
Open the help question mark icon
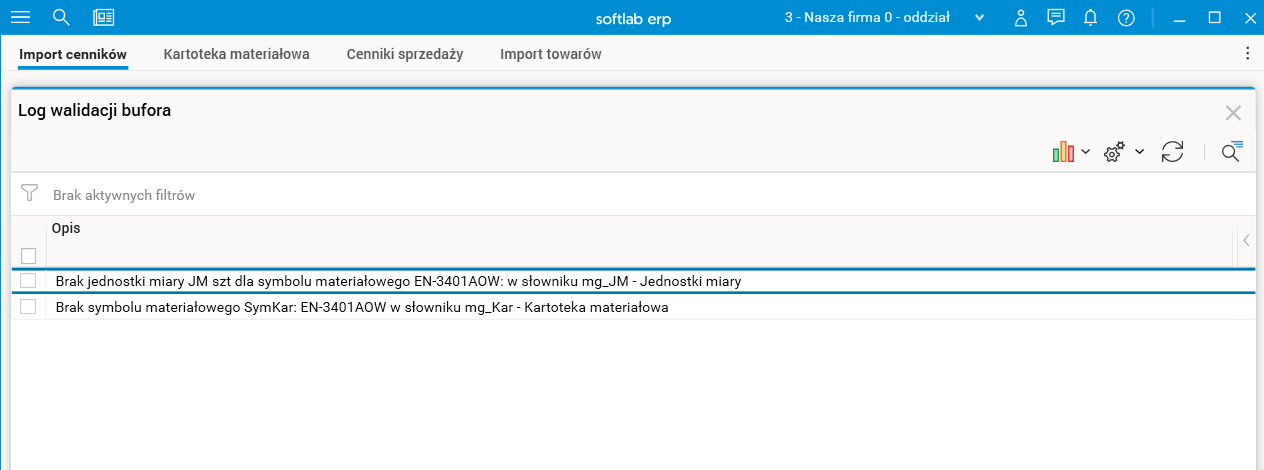(1126, 17)
